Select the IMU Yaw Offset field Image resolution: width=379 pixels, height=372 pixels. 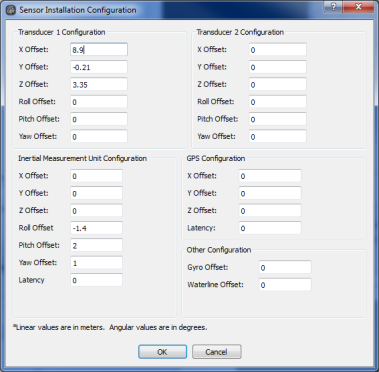(x=96, y=263)
